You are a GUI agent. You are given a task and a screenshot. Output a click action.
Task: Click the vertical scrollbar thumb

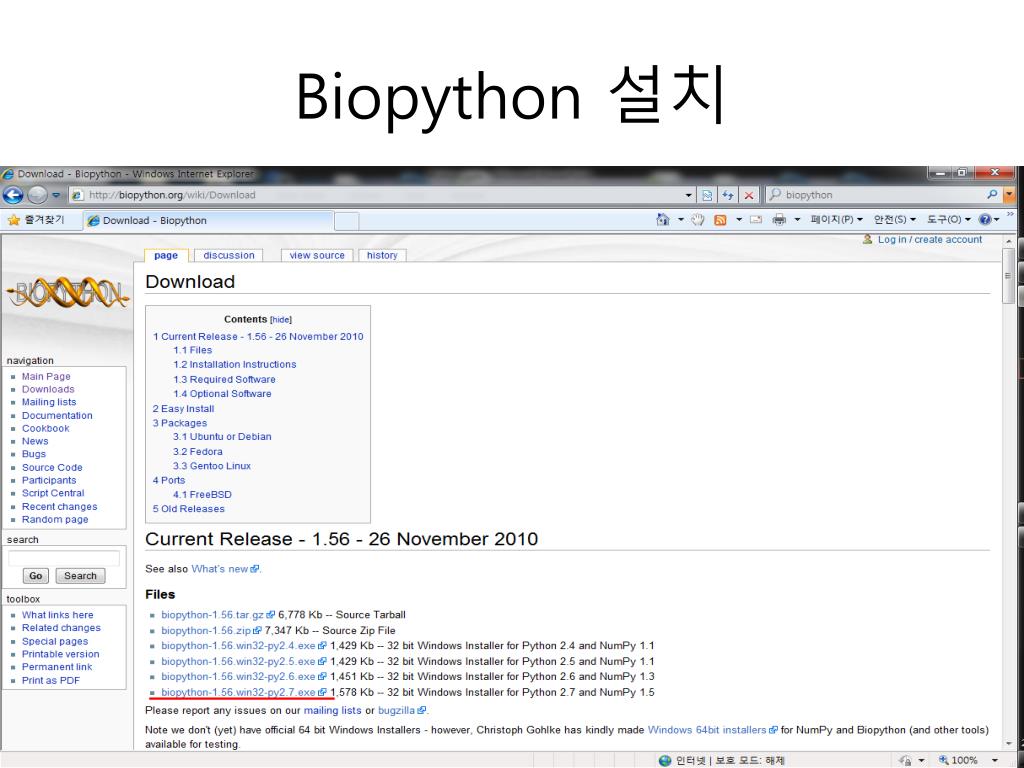1008,277
